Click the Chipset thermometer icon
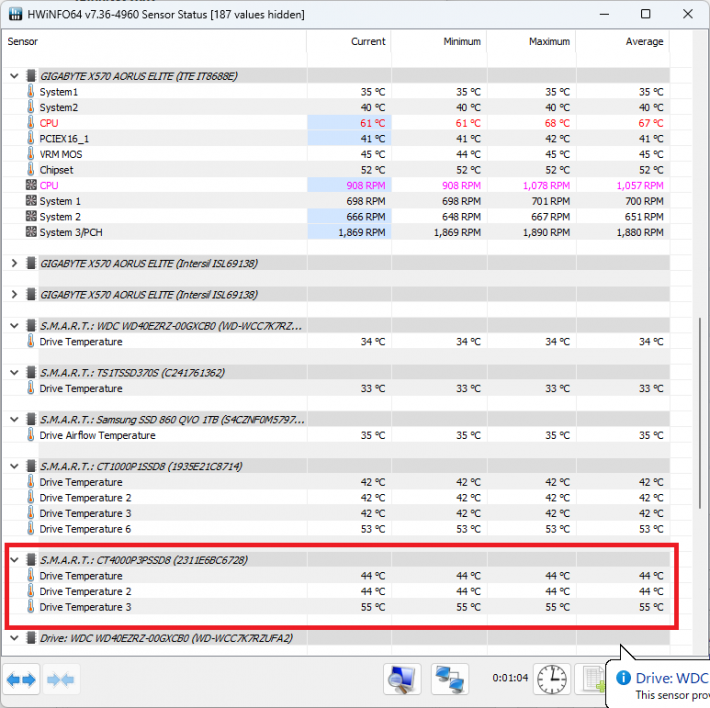Screen dimensions: 710x708 coord(30,170)
